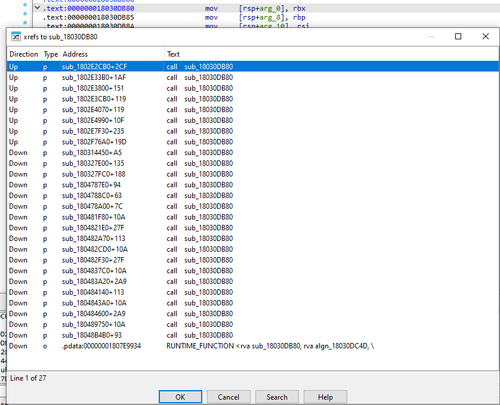Select xref row sub_1802E7F30+235

coord(253,131)
